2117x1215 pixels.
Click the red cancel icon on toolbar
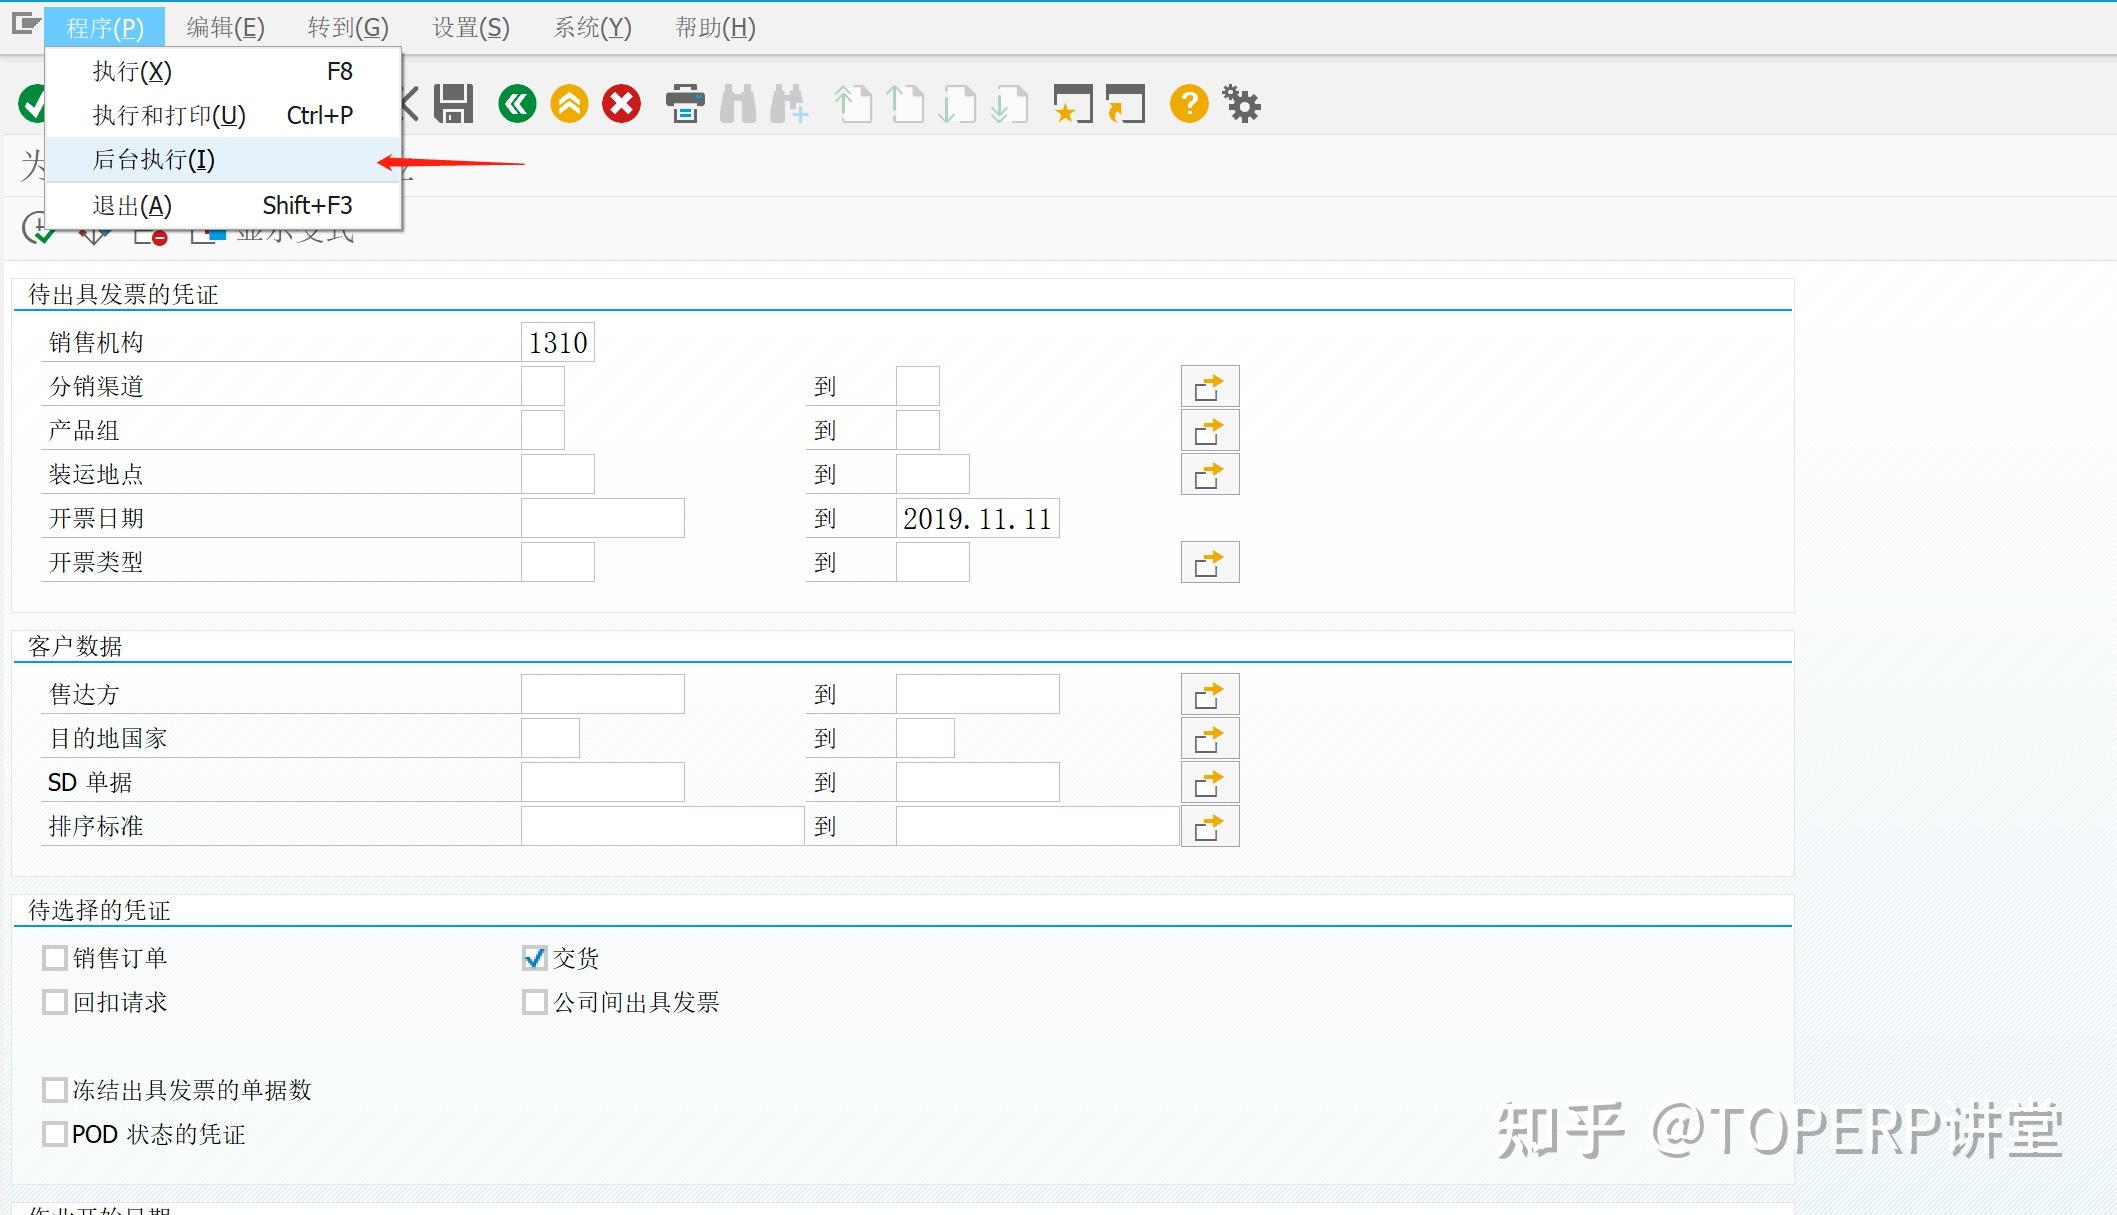pos(621,103)
